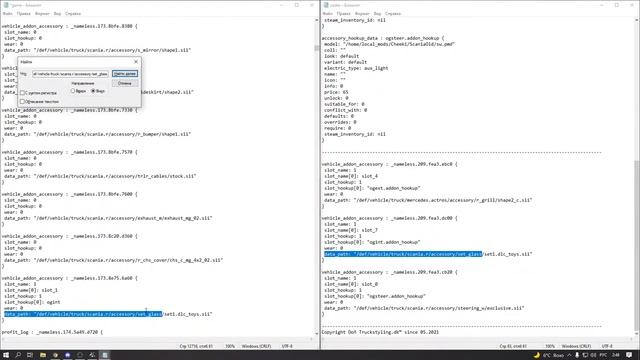The width and height of the screenshot is (640, 360).
Task: Click the electric_type: aux_light line
Action: pyautogui.click(x=356, y=68)
